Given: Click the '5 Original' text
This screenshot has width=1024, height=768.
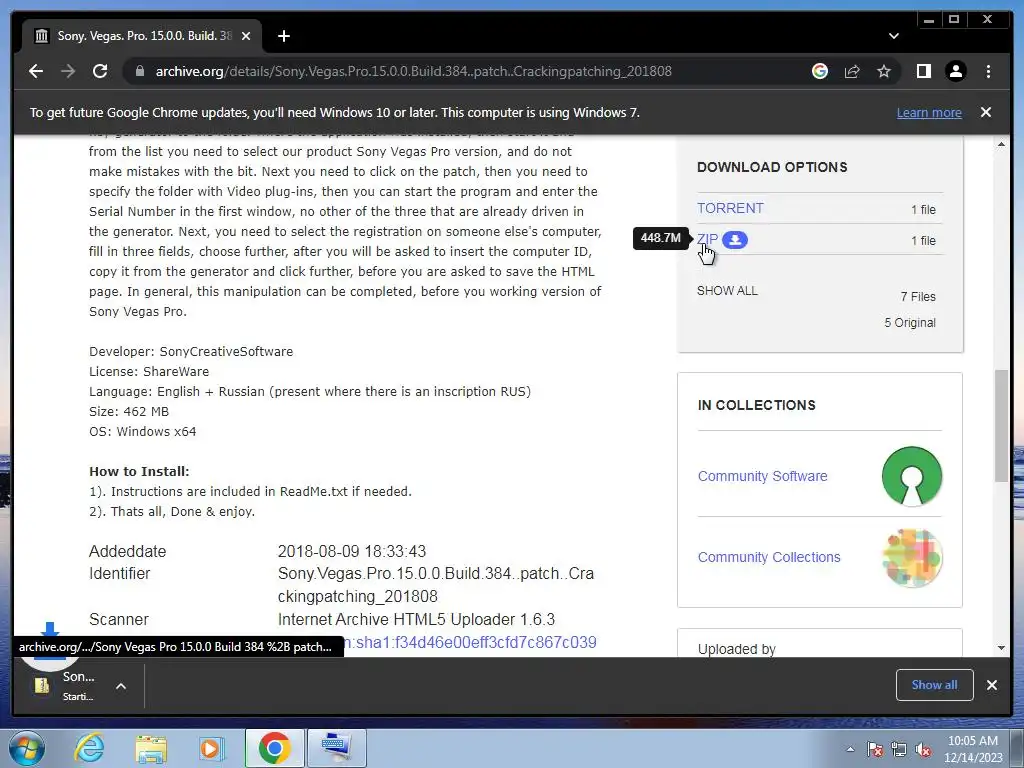Looking at the screenshot, I should click(910, 323).
